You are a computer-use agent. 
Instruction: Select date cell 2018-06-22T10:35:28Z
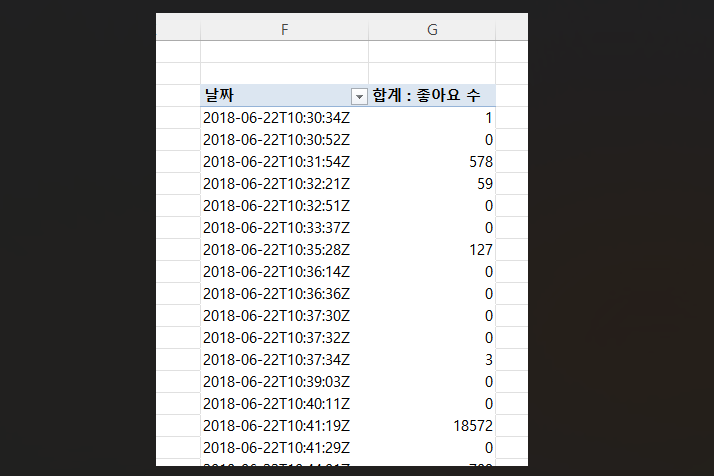(x=277, y=250)
